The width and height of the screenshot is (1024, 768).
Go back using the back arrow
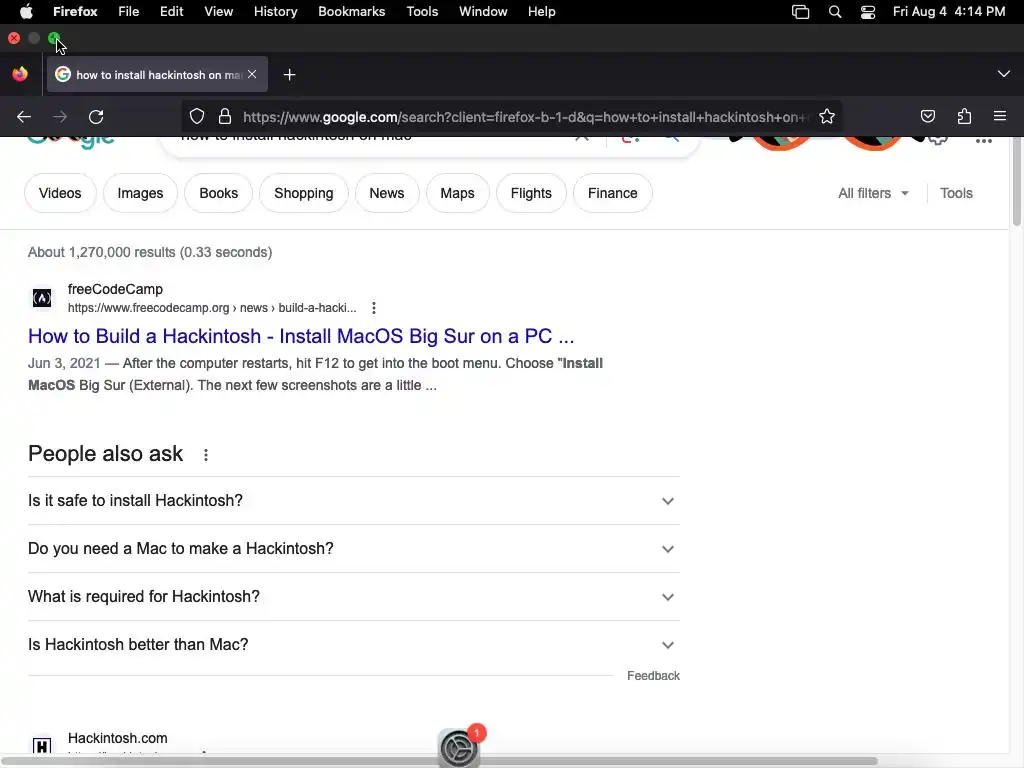point(24,117)
